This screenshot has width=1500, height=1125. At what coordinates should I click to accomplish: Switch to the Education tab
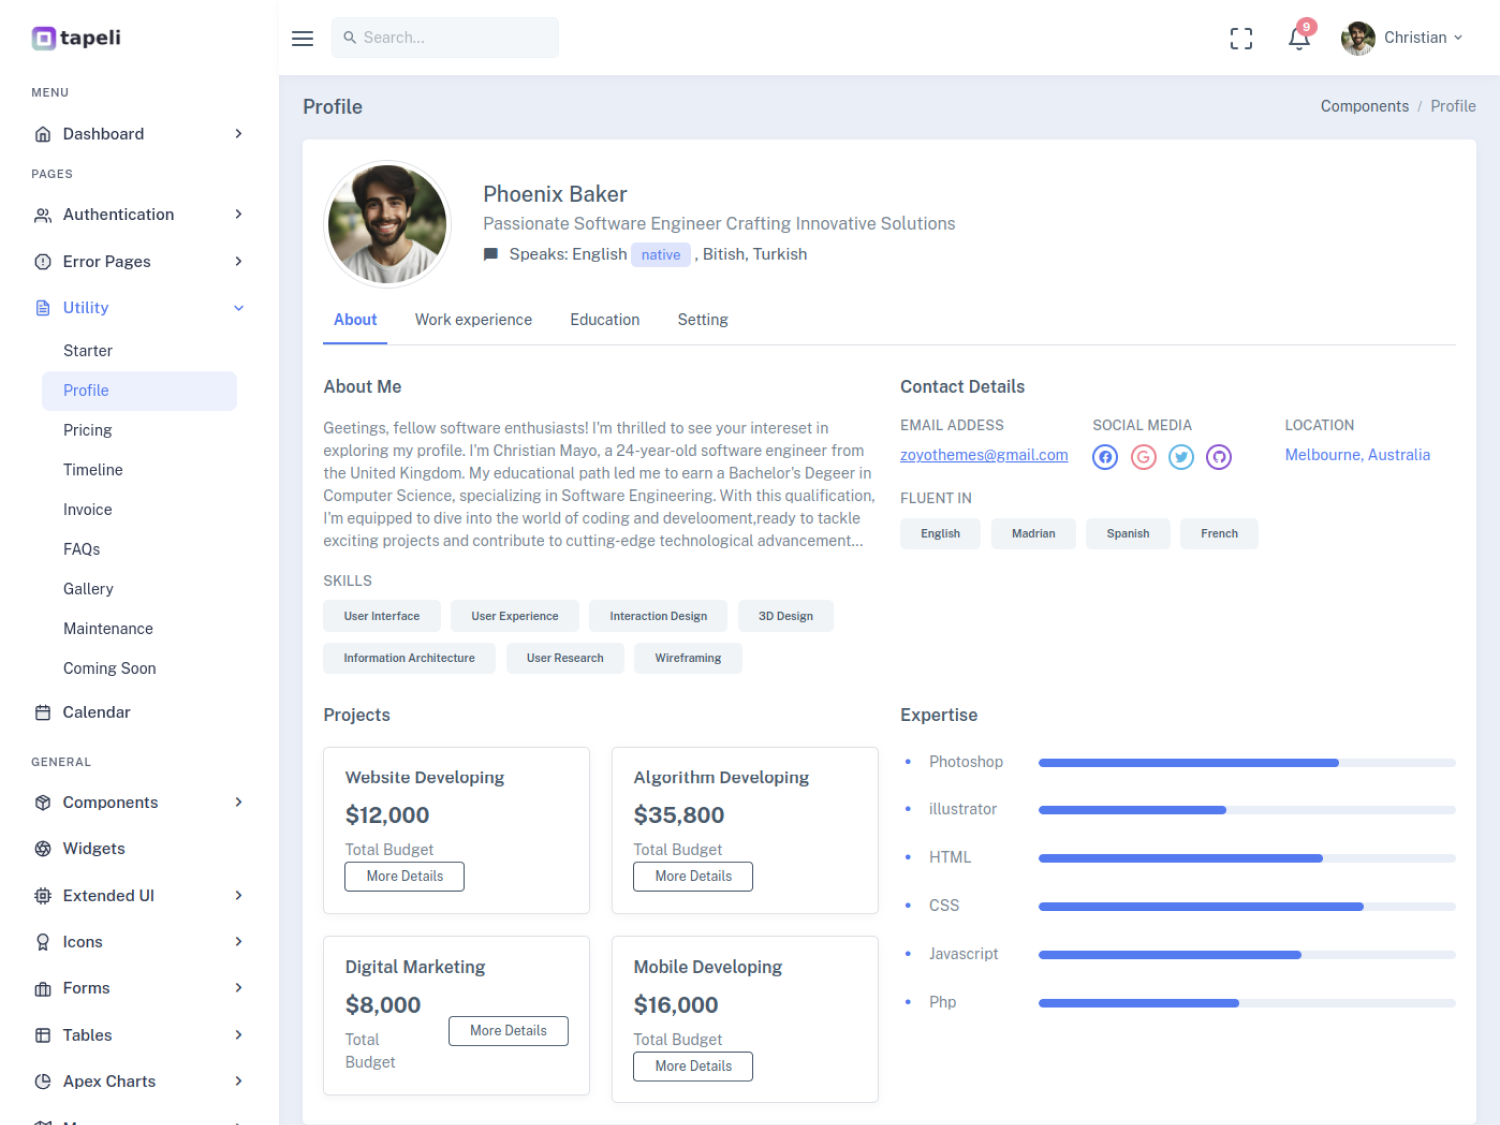point(605,320)
